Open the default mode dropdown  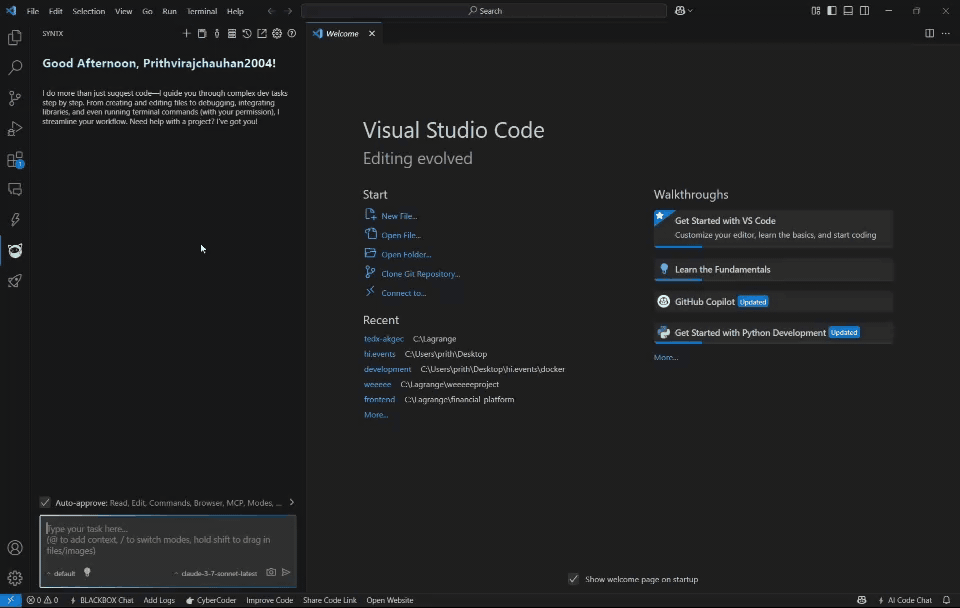coord(61,574)
